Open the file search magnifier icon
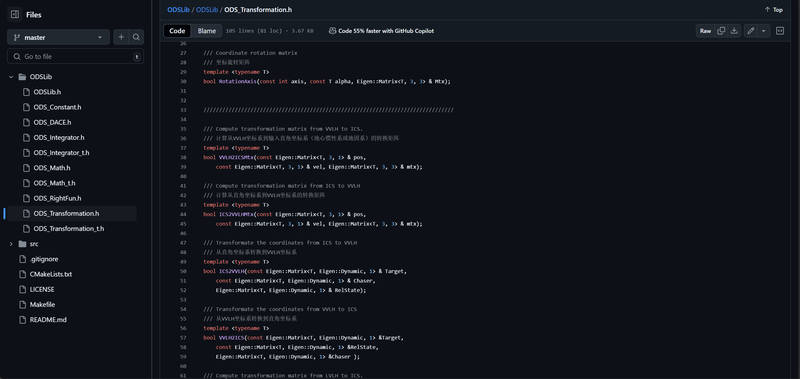Viewport: 800px width, 379px height. pos(136,37)
